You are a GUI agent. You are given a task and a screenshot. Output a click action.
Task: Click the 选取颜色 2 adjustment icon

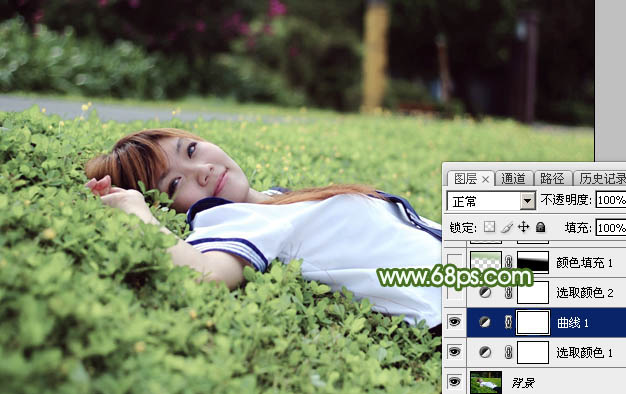(x=485, y=292)
